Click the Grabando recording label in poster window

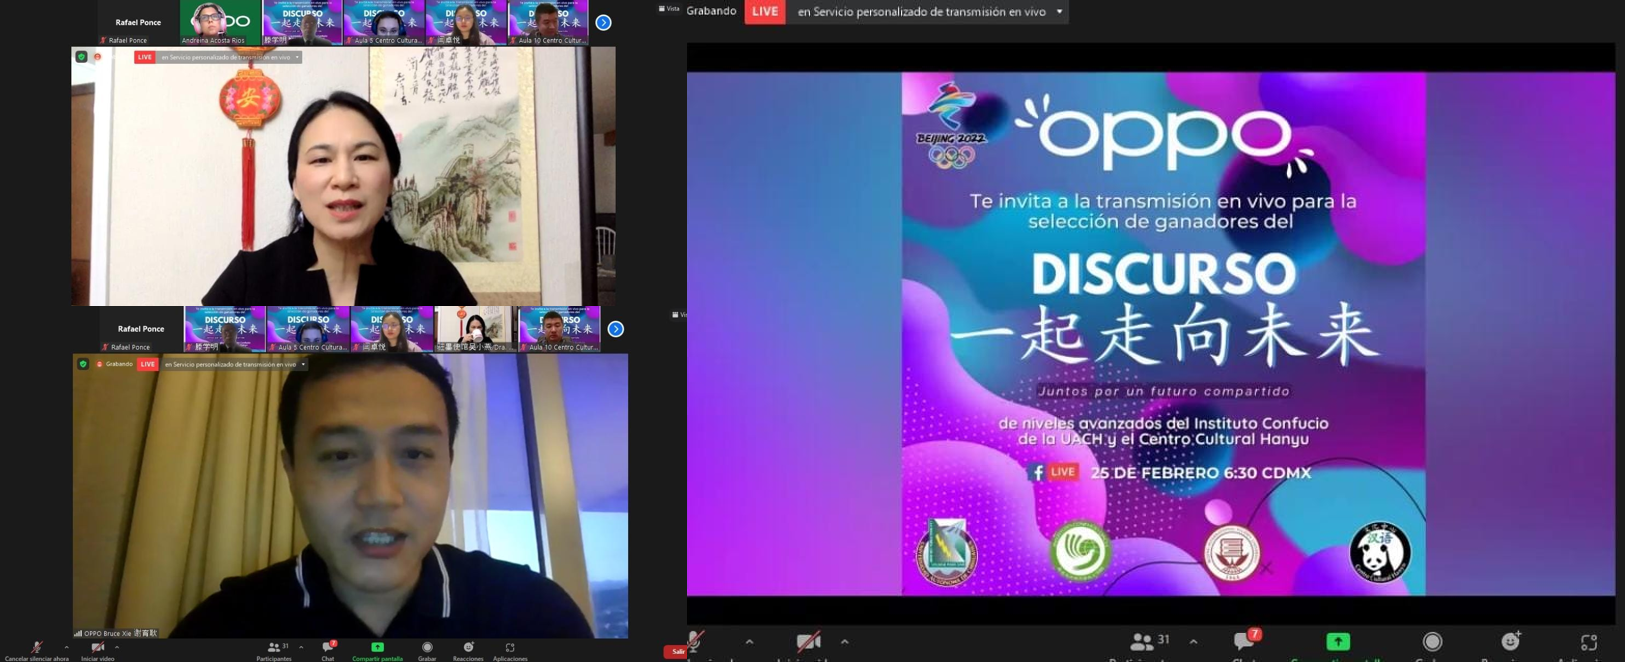(x=712, y=11)
